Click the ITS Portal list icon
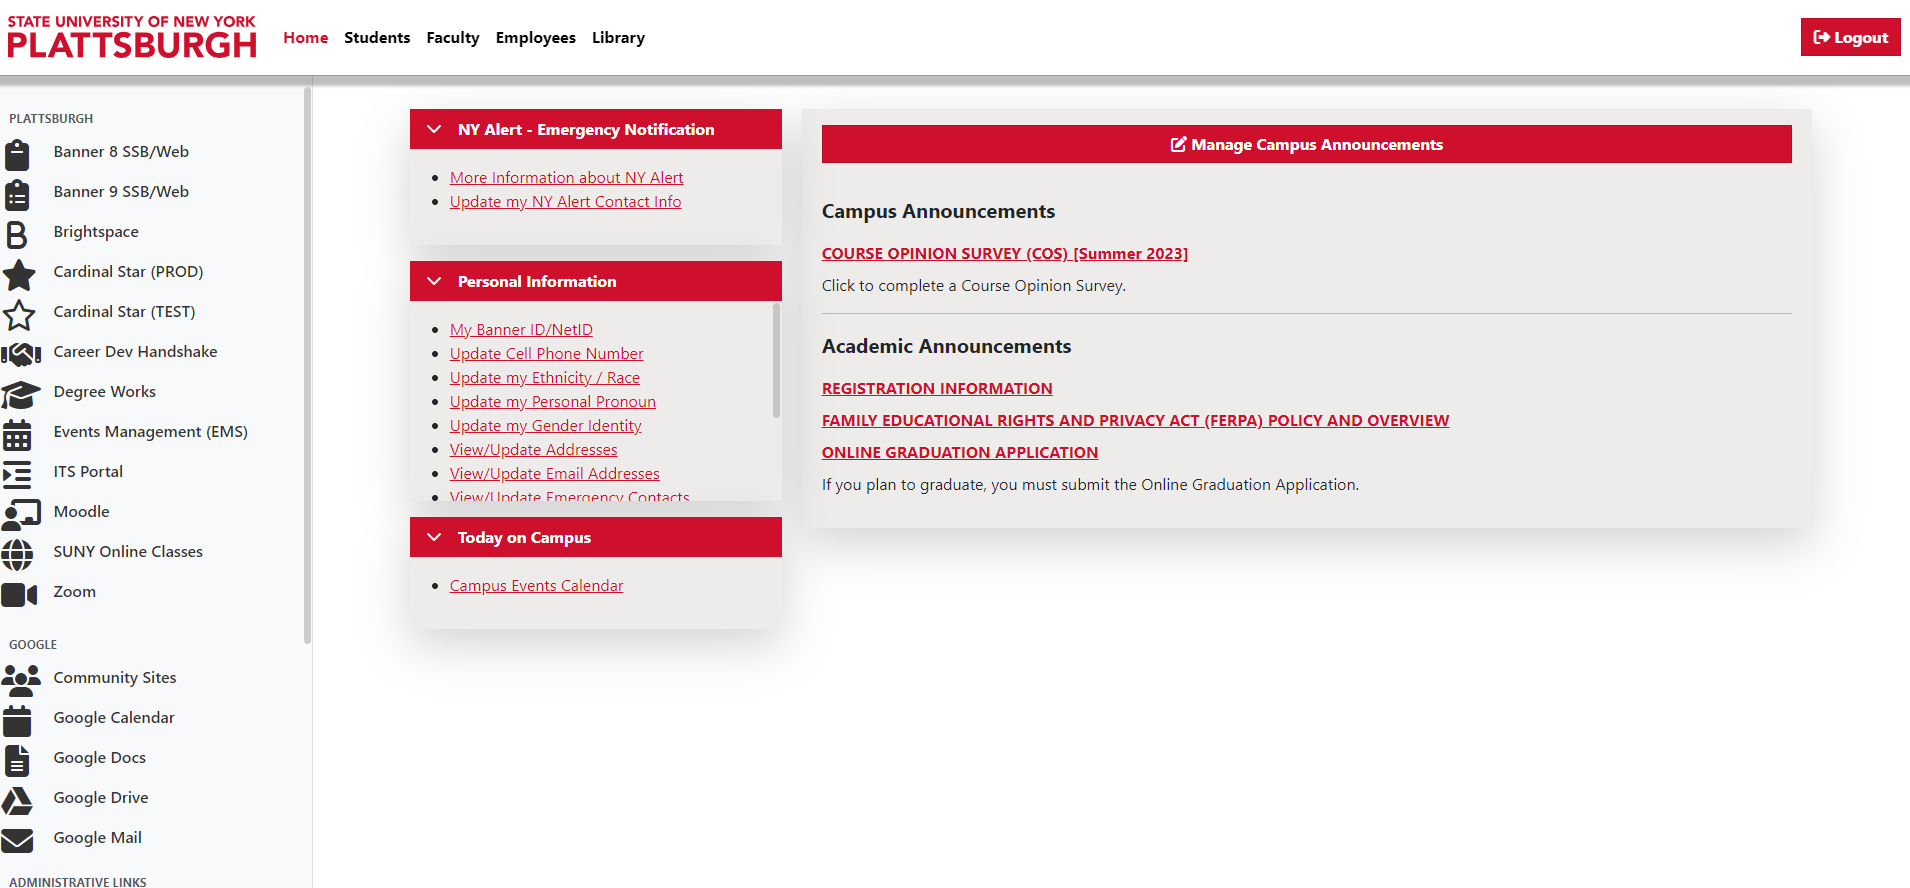This screenshot has height=888, width=1910. (x=17, y=475)
